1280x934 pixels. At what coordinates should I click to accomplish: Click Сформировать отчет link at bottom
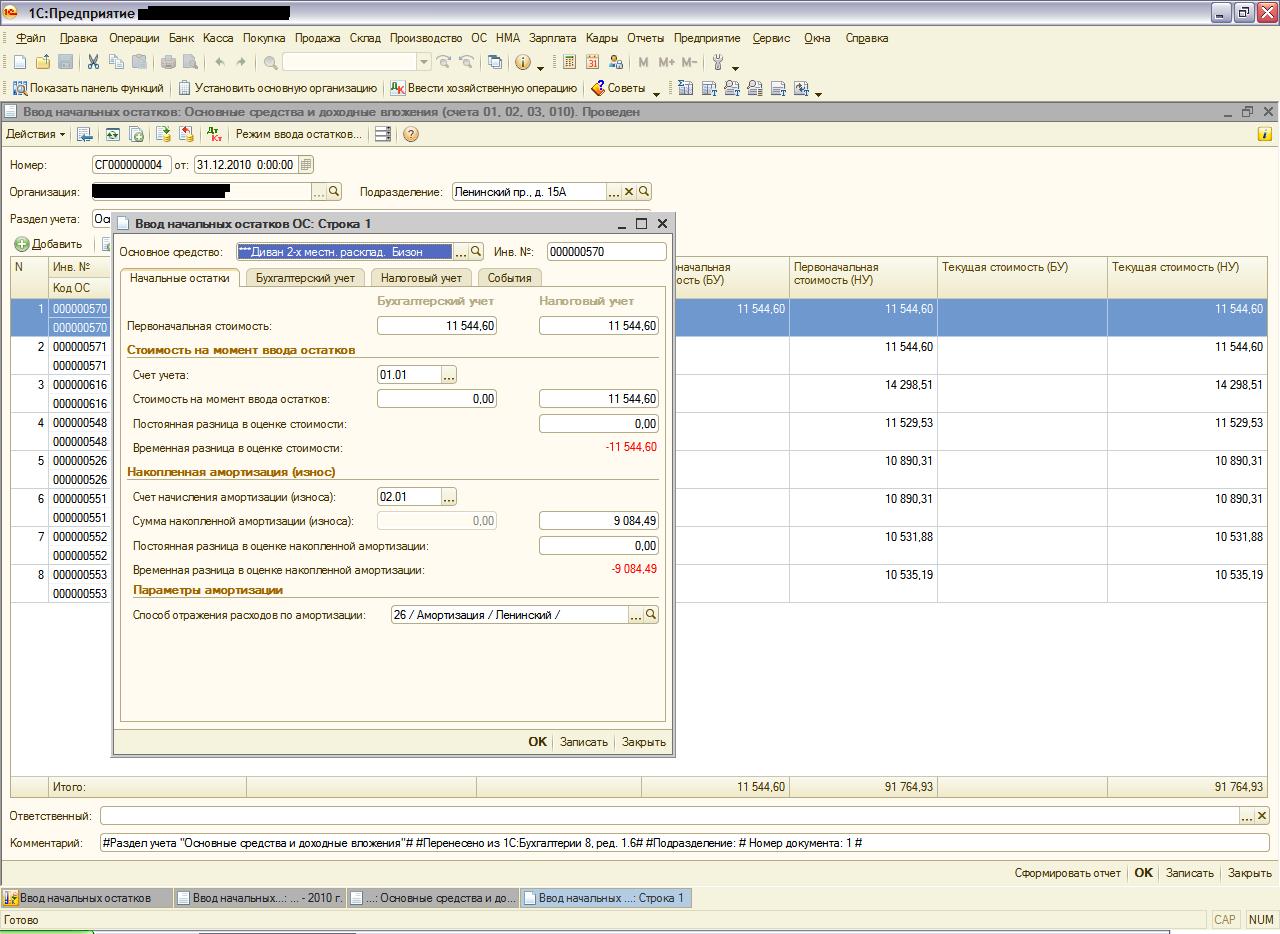tap(1067, 873)
